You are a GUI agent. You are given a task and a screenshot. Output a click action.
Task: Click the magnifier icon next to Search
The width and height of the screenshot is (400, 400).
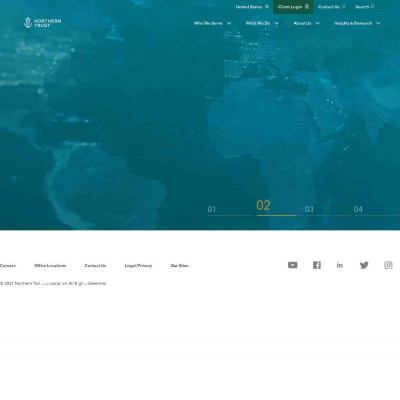click(372, 6)
